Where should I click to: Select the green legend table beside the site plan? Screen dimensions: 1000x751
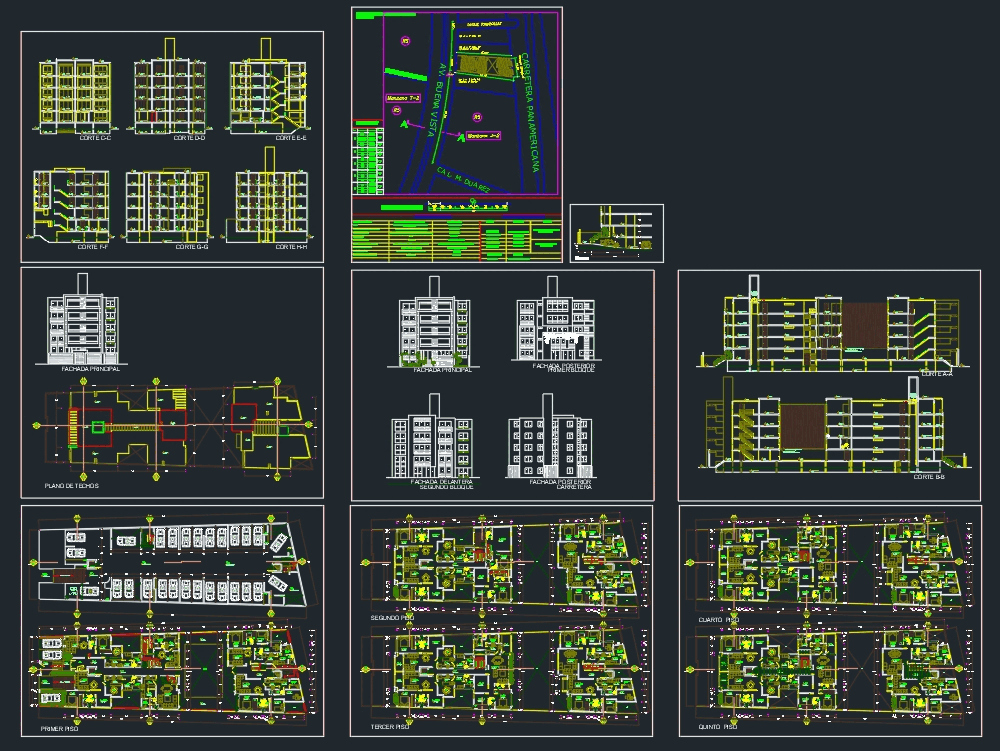(x=368, y=160)
